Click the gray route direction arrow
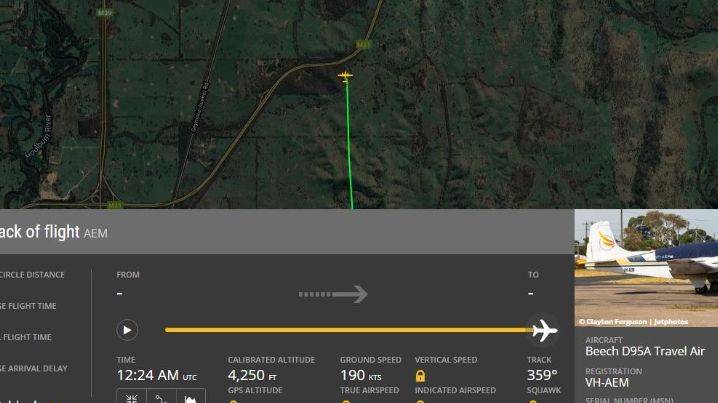718x403 pixels. (333, 294)
